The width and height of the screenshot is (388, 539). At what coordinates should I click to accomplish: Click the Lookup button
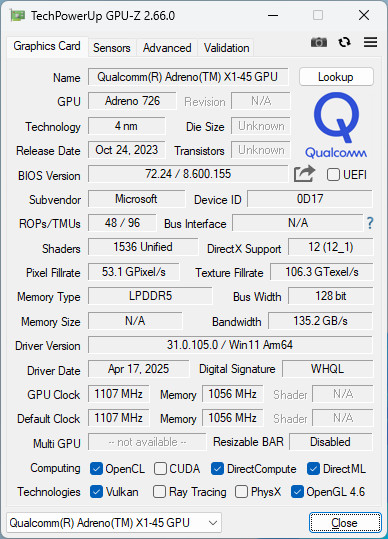pos(336,77)
